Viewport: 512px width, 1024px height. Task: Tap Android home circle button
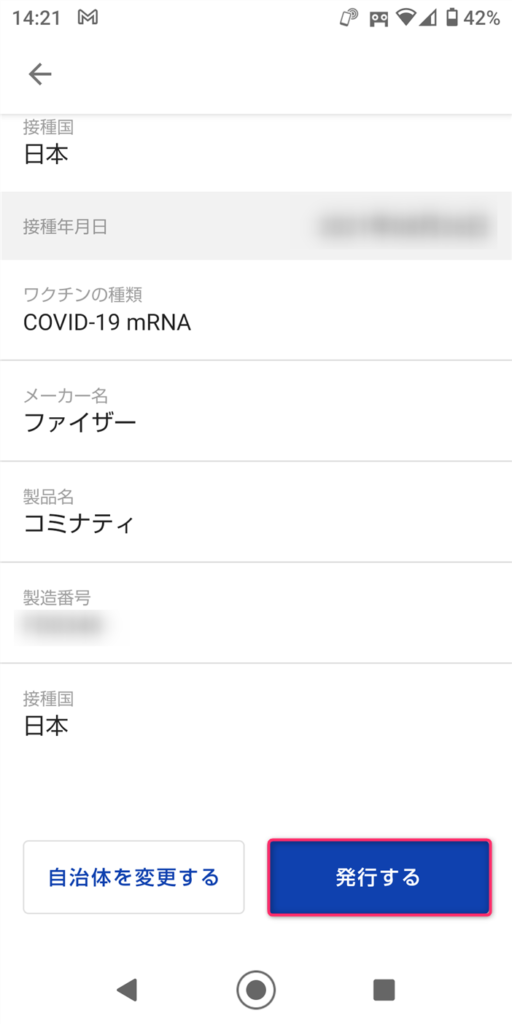pyautogui.click(x=256, y=990)
